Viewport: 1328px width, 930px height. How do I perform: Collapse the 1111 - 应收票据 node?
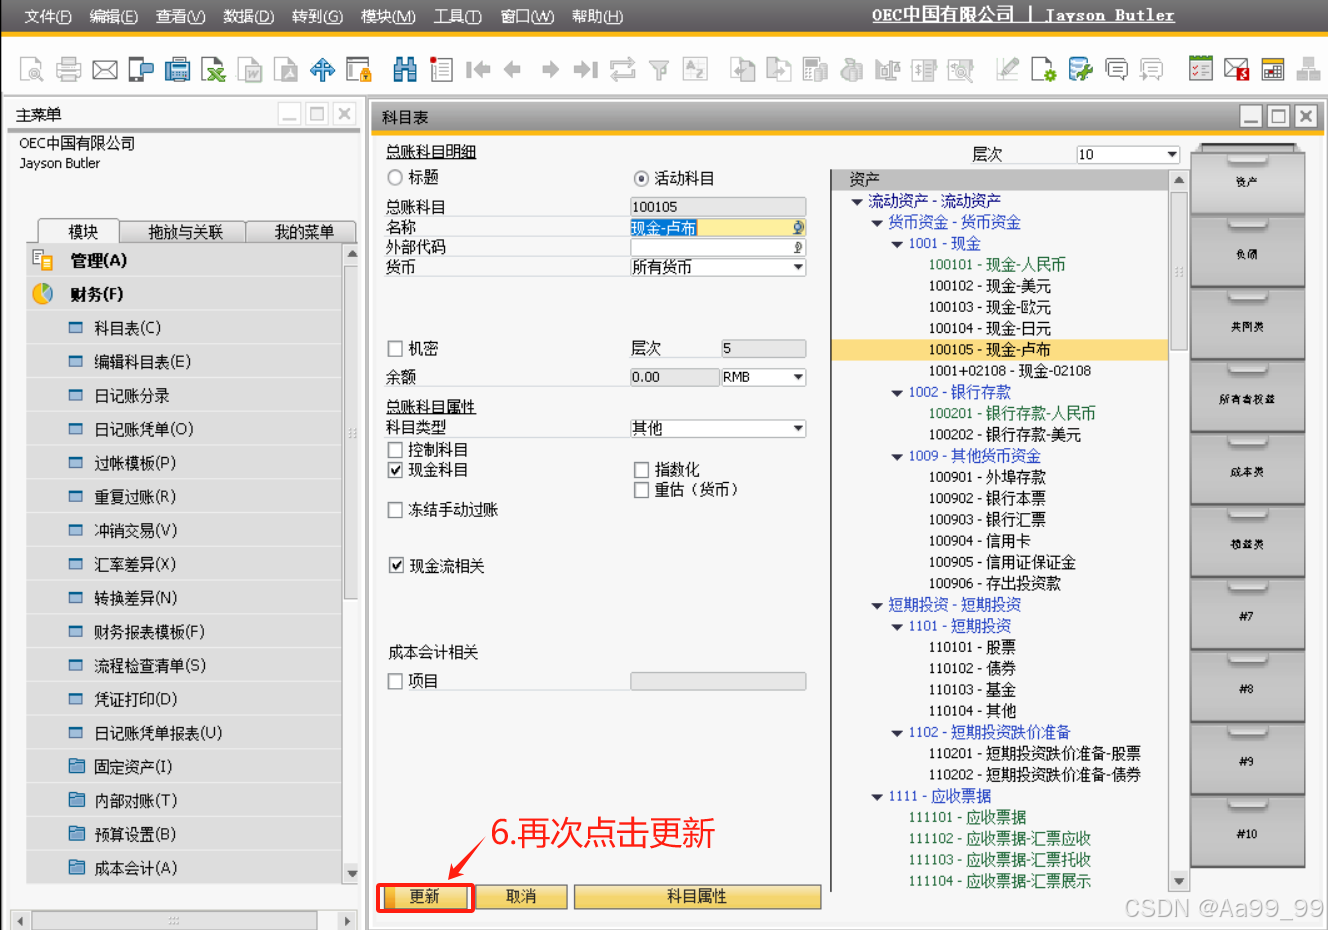pyautogui.click(x=877, y=797)
